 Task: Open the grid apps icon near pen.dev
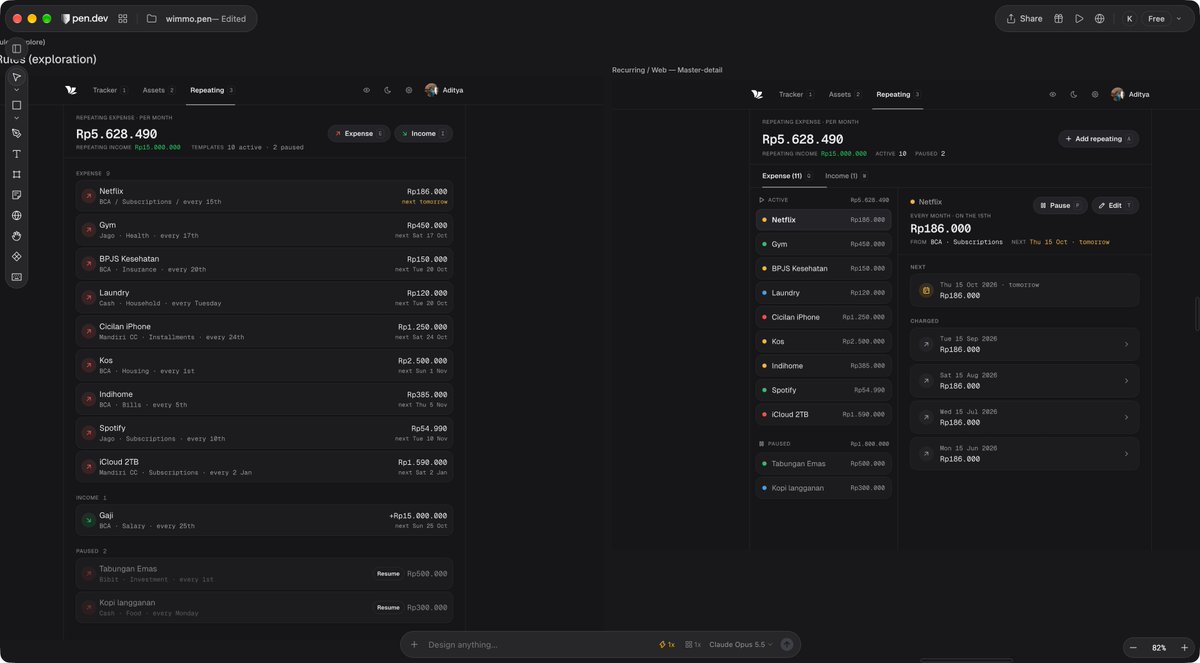pyautogui.click(x=123, y=19)
